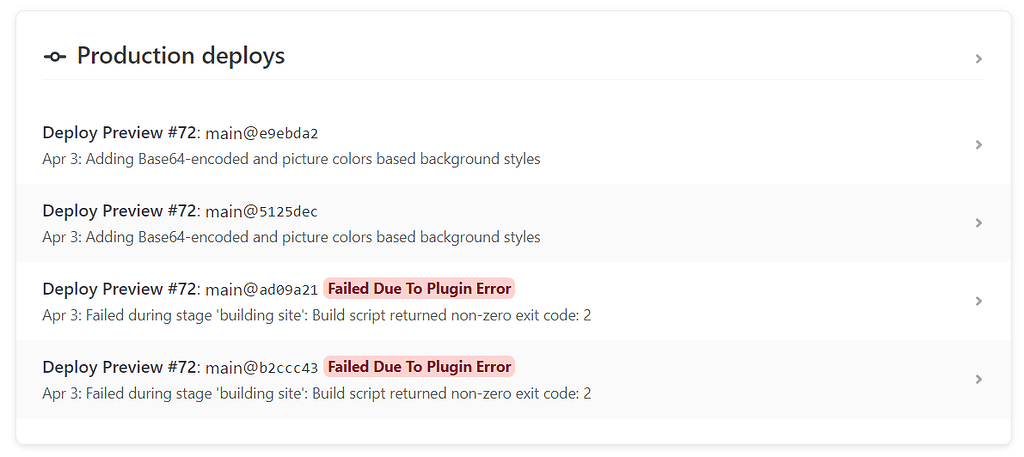Open deploy main@e9ebda2 via its chevron
This screenshot has height=457, width=1024.
978,145
